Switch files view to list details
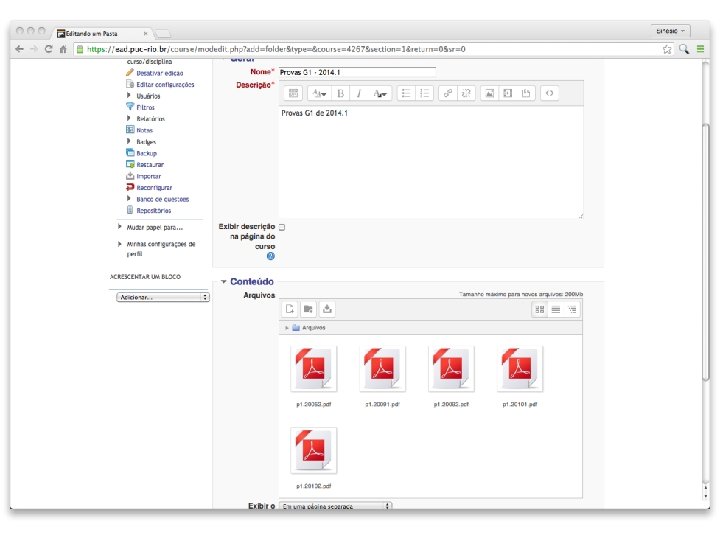 pos(556,309)
